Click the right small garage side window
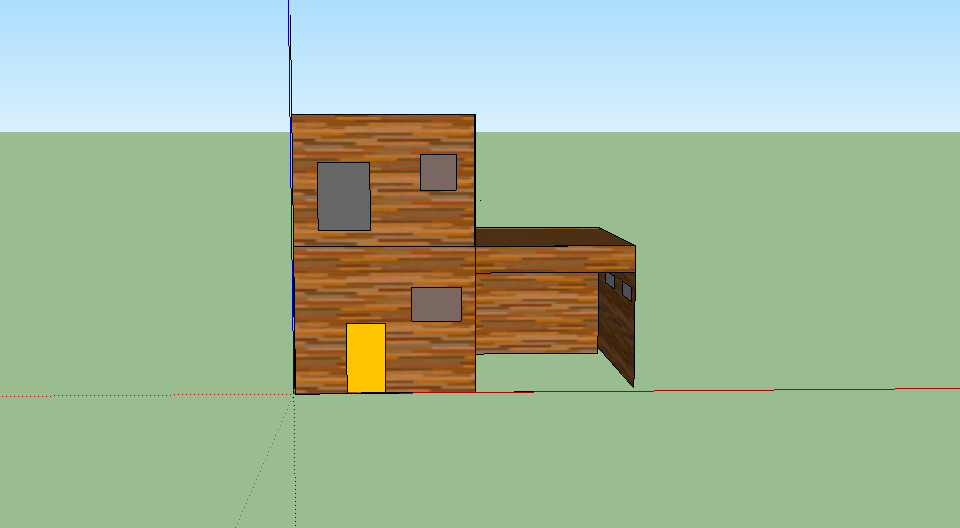Screen dimensions: 960x528 point(627,290)
